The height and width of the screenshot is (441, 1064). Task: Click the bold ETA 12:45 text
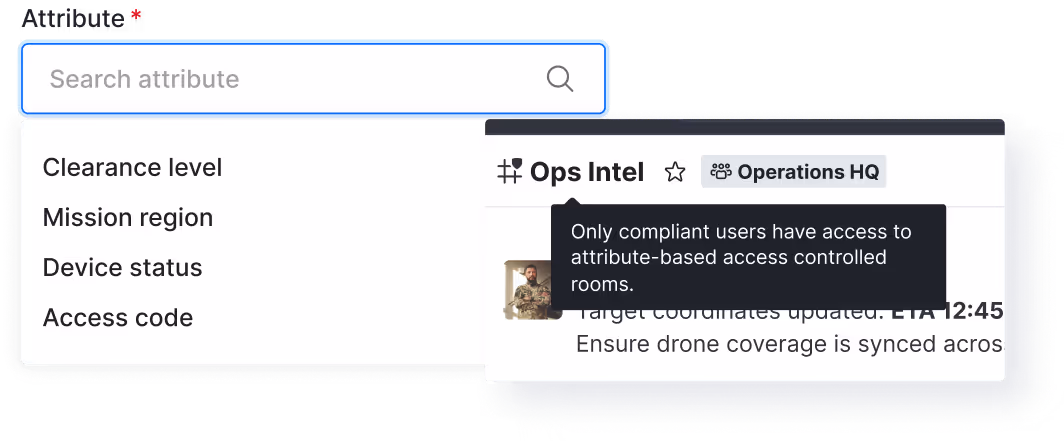pyautogui.click(x=947, y=312)
